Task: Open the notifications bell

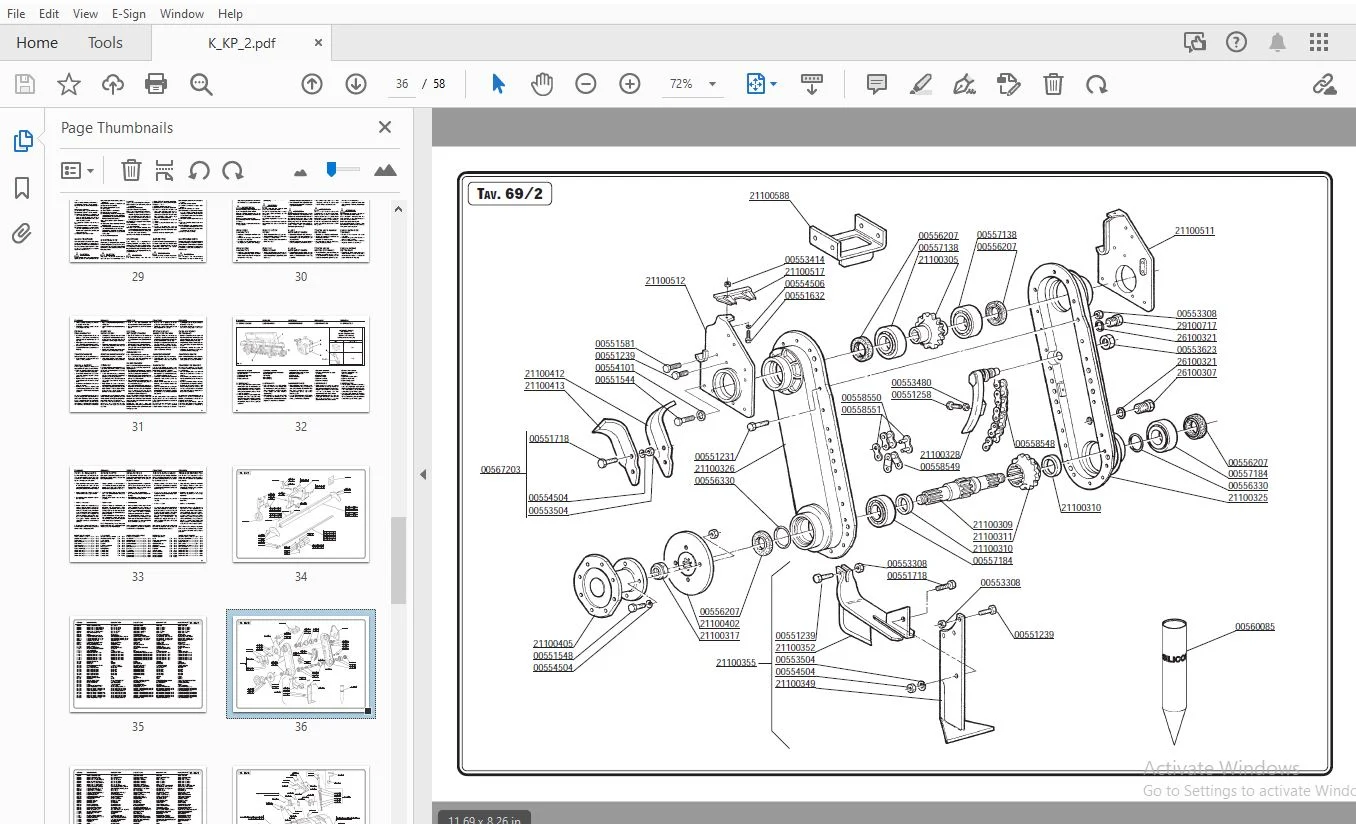Action: [x=1278, y=42]
